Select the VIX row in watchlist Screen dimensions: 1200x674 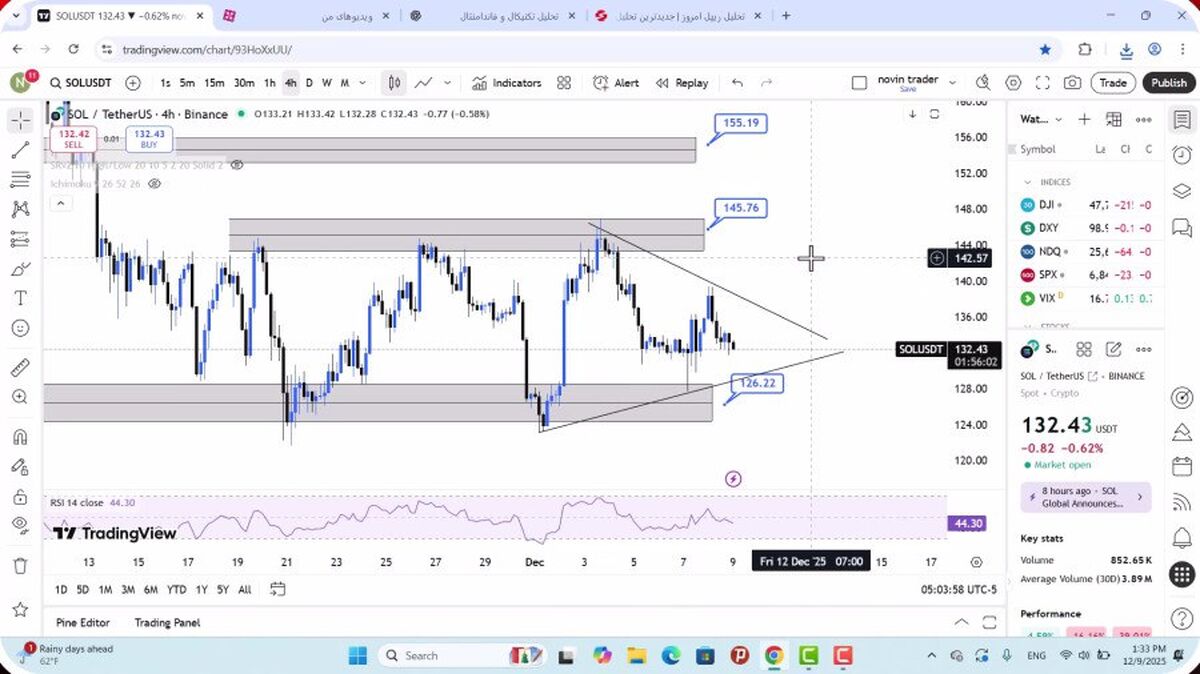[1086, 298]
